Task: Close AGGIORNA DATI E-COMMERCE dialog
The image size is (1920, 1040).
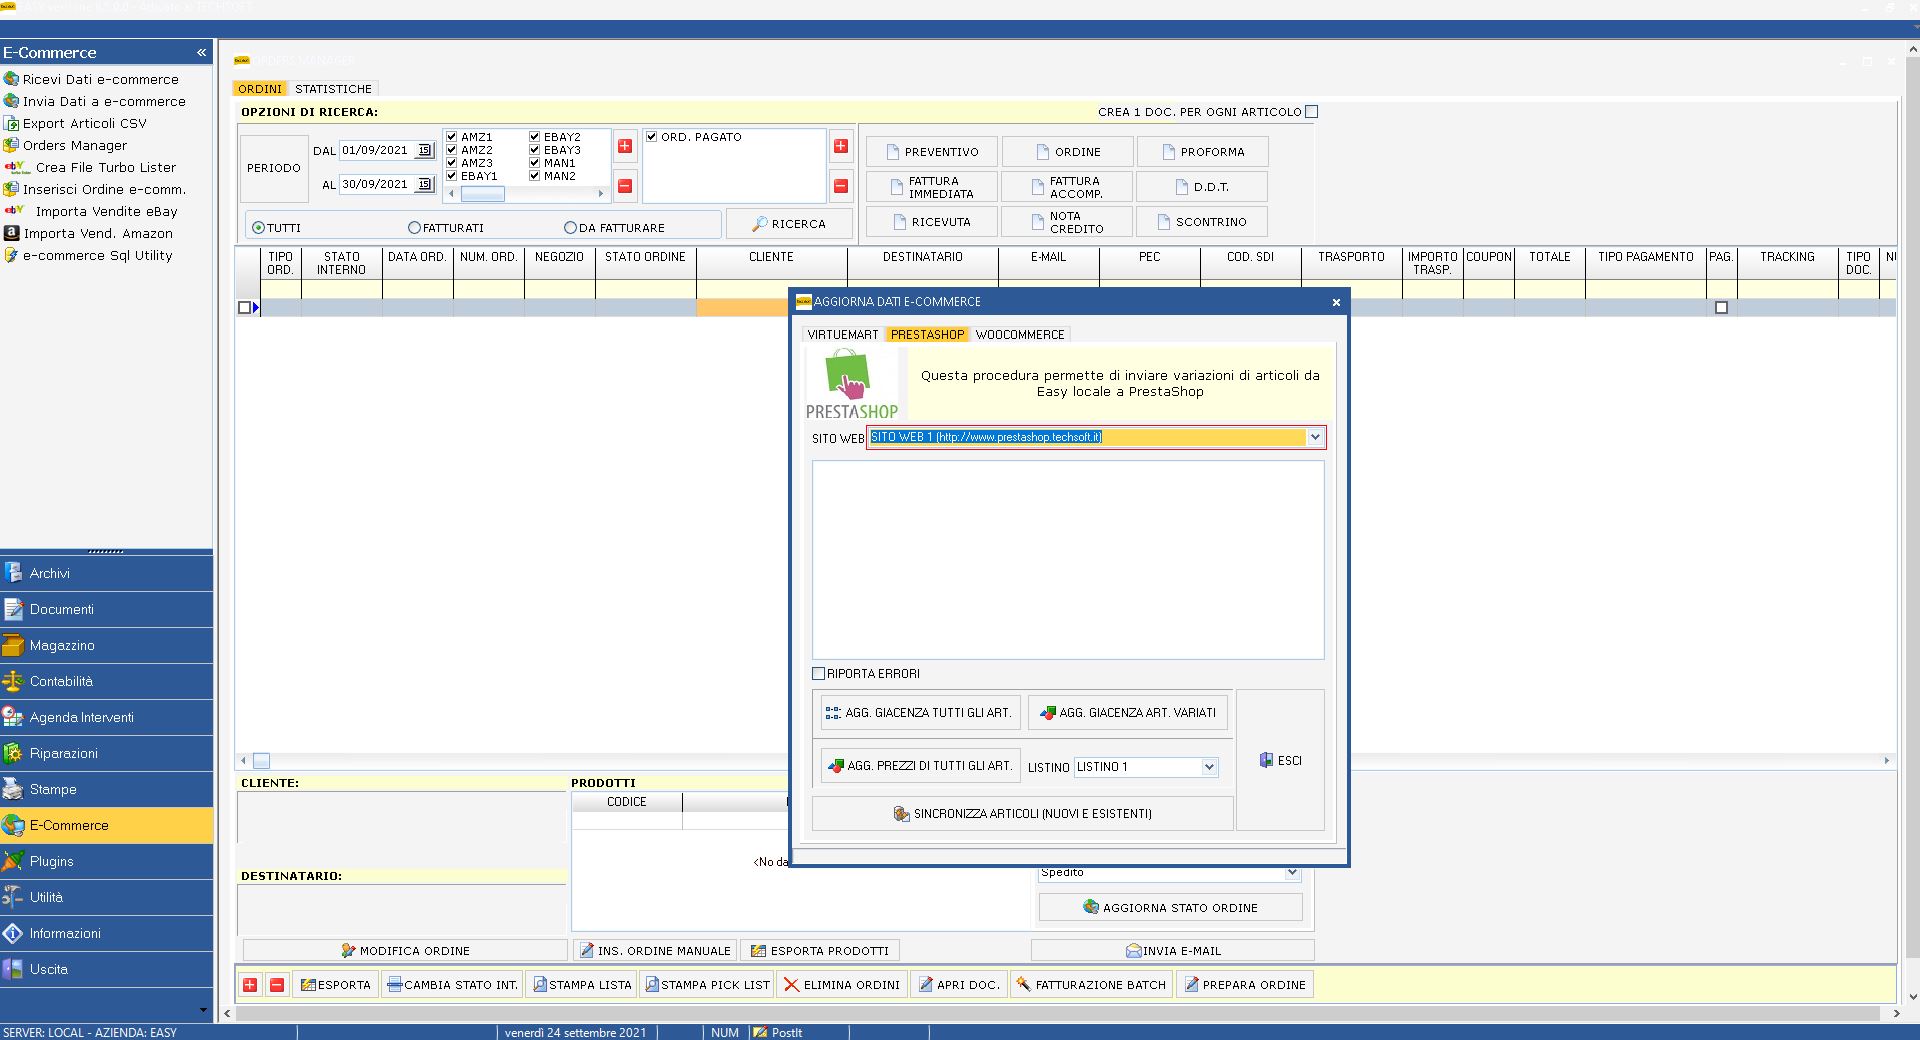Action: [1336, 302]
